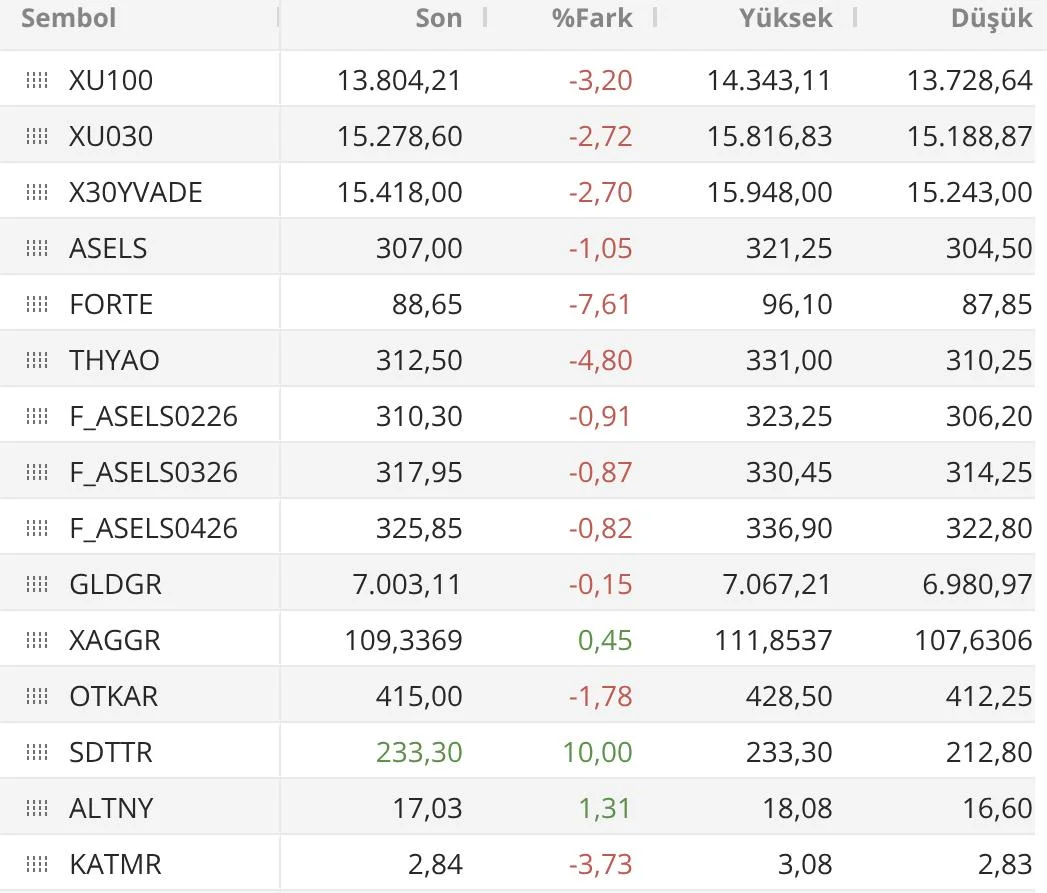
Task: Open the F_ASELS0226 futures row
Action: click(153, 416)
